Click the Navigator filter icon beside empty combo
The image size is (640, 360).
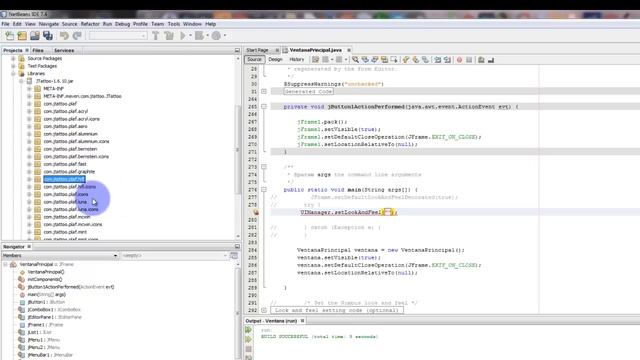click(x=234, y=256)
